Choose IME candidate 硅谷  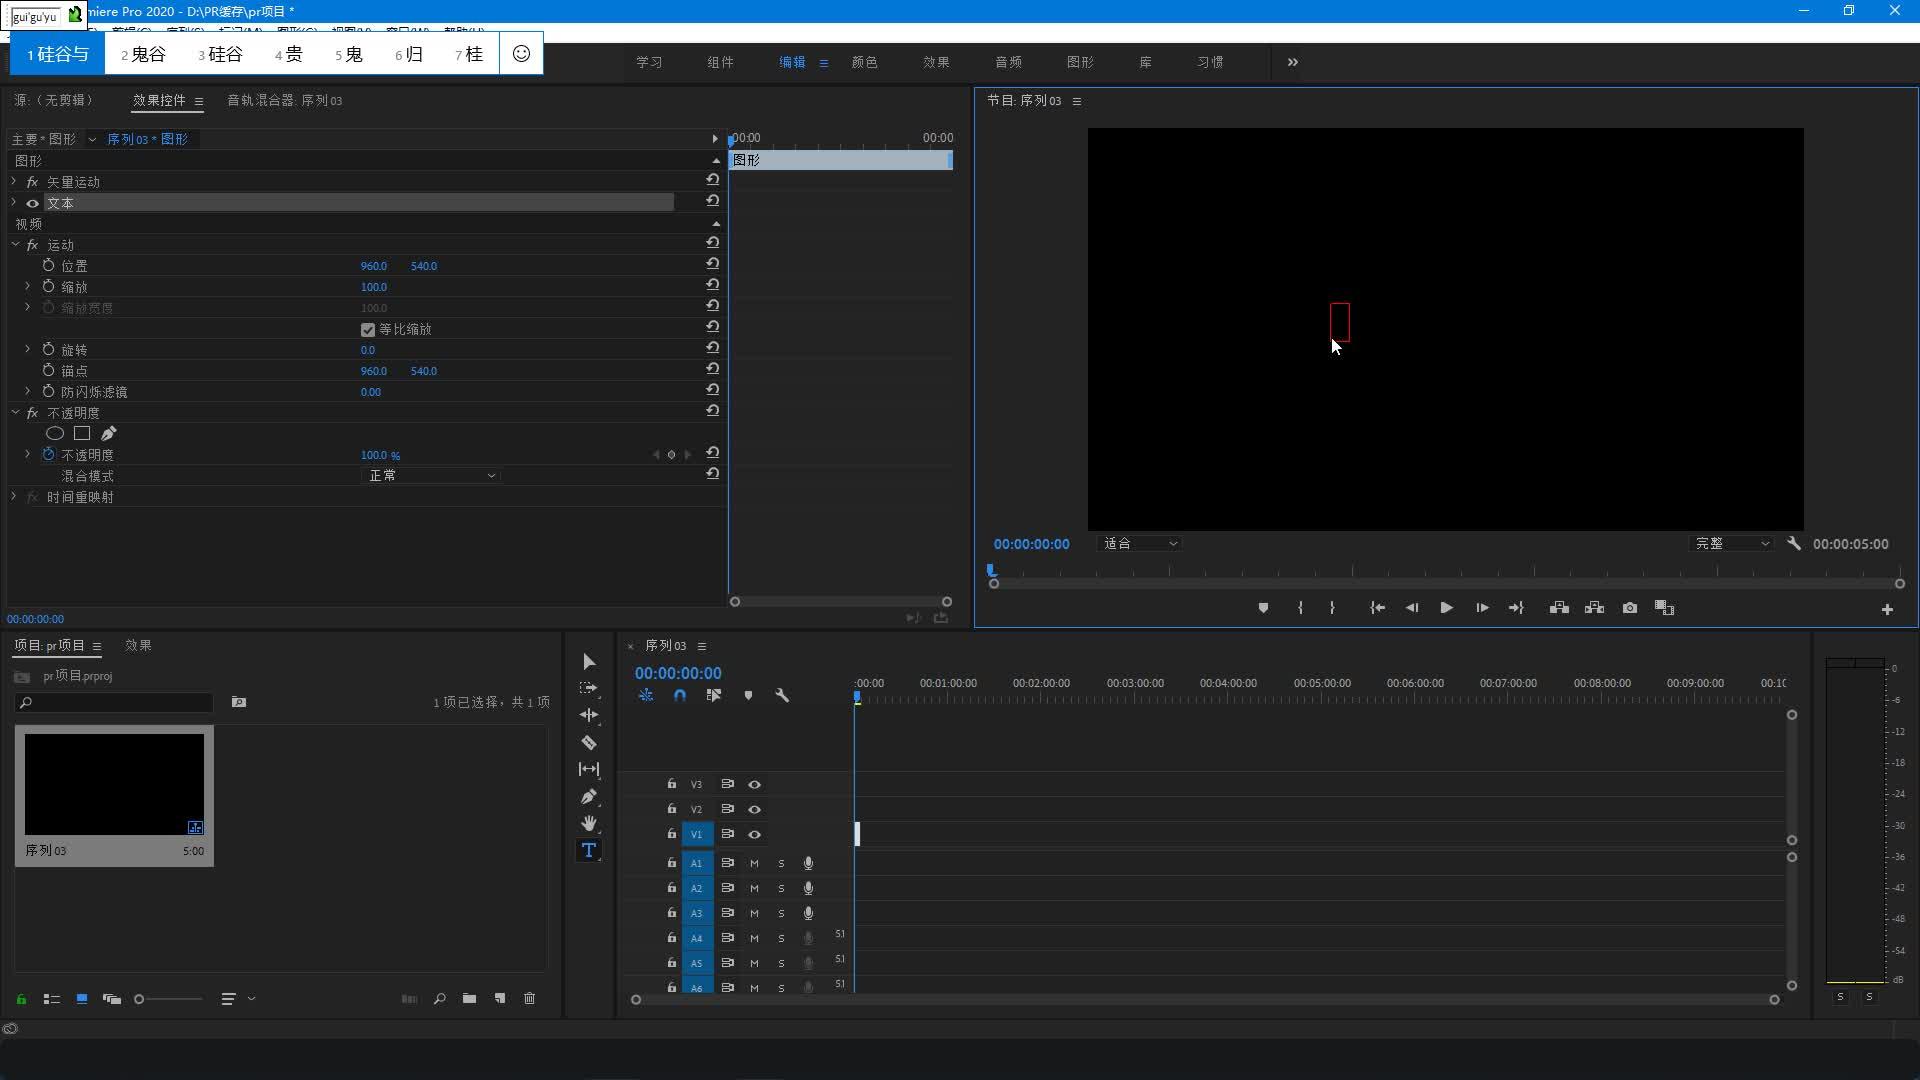(220, 54)
